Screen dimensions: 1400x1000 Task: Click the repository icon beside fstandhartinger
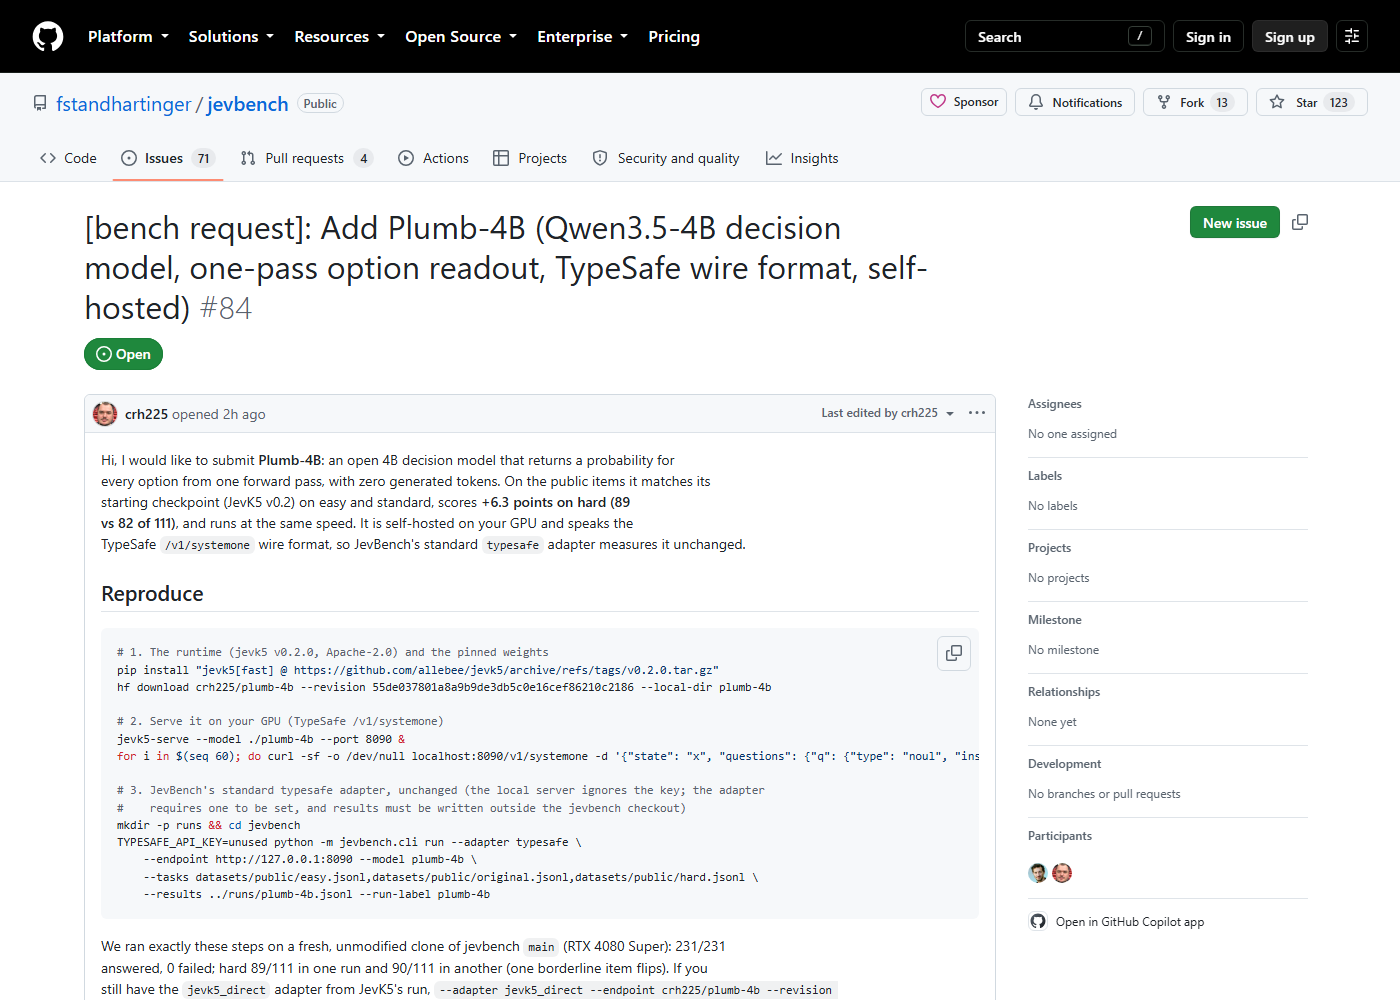coord(40,103)
